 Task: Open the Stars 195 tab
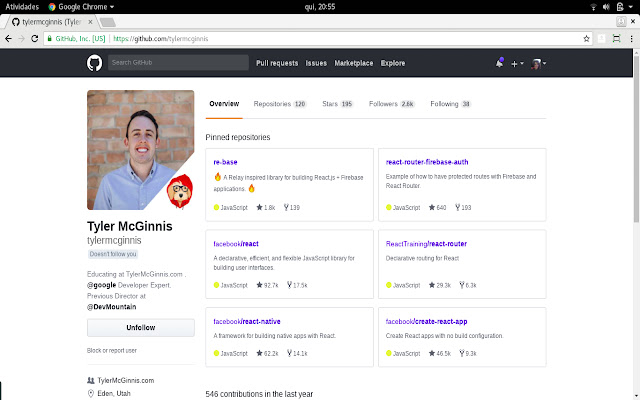tap(338, 104)
